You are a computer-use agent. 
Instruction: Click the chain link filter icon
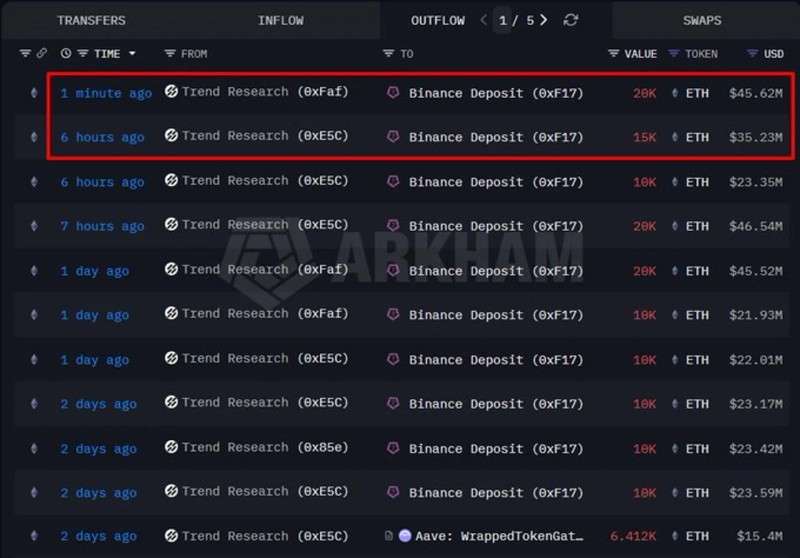[42, 54]
